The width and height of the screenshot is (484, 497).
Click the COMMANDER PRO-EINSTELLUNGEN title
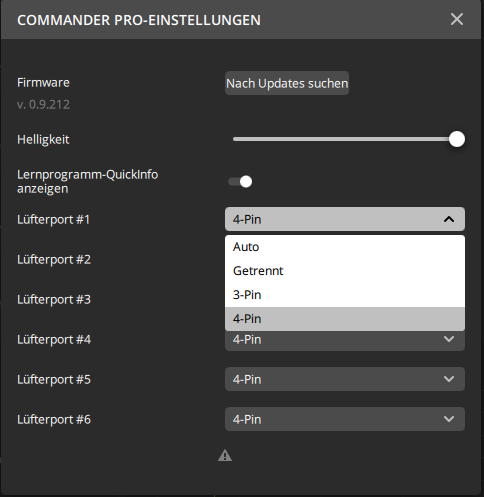(x=139, y=20)
